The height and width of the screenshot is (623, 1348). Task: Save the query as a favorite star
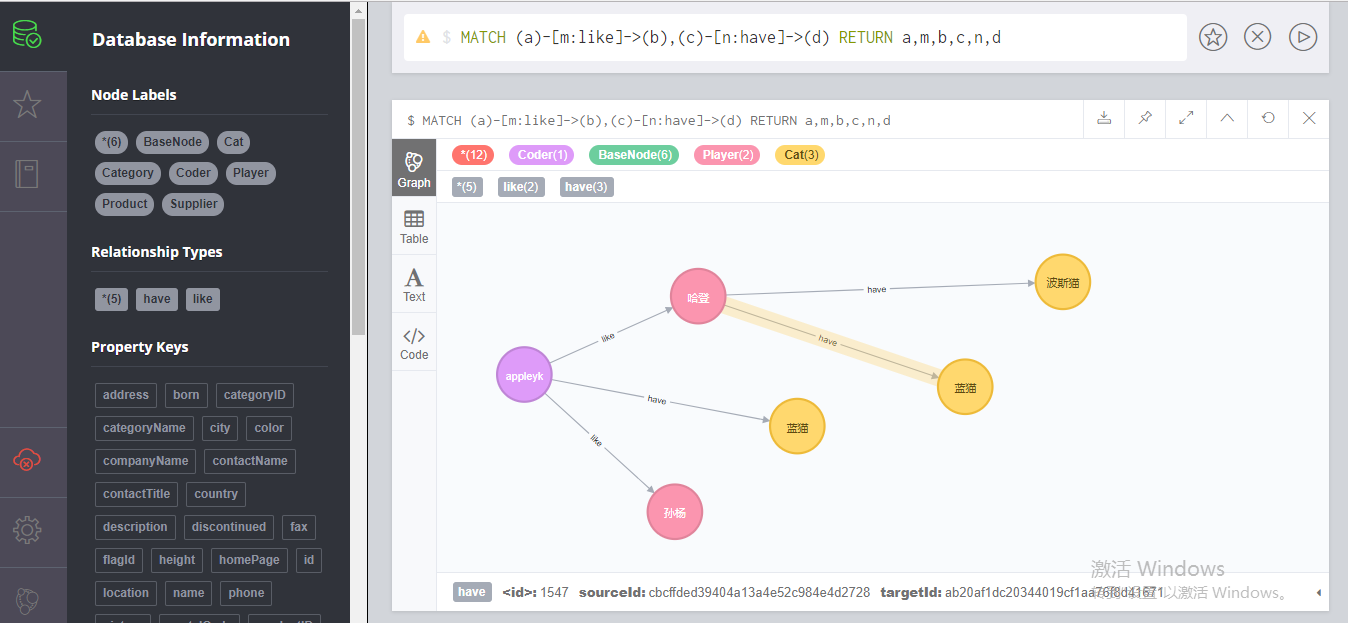pyautogui.click(x=1212, y=36)
